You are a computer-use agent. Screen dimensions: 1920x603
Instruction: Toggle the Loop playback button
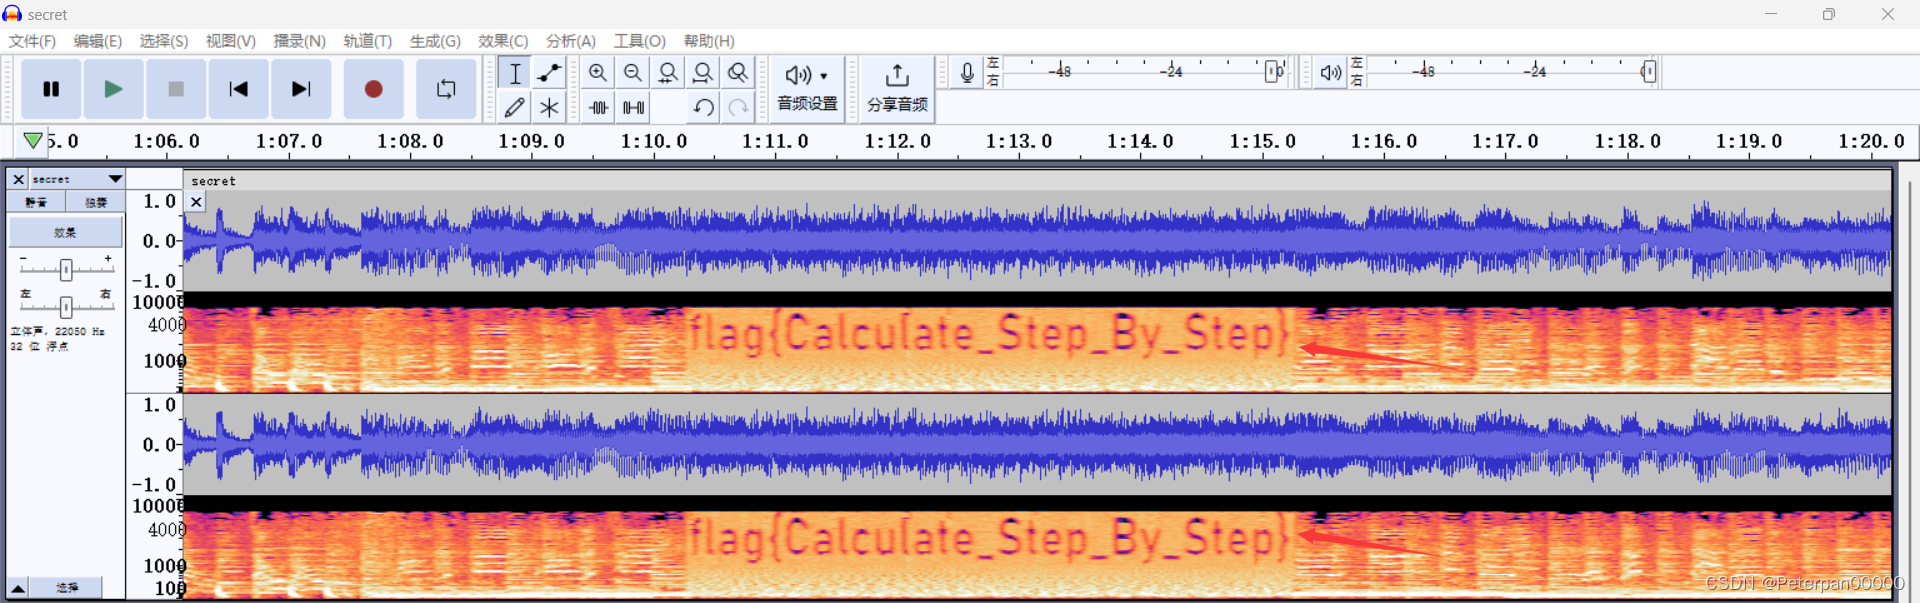point(446,89)
